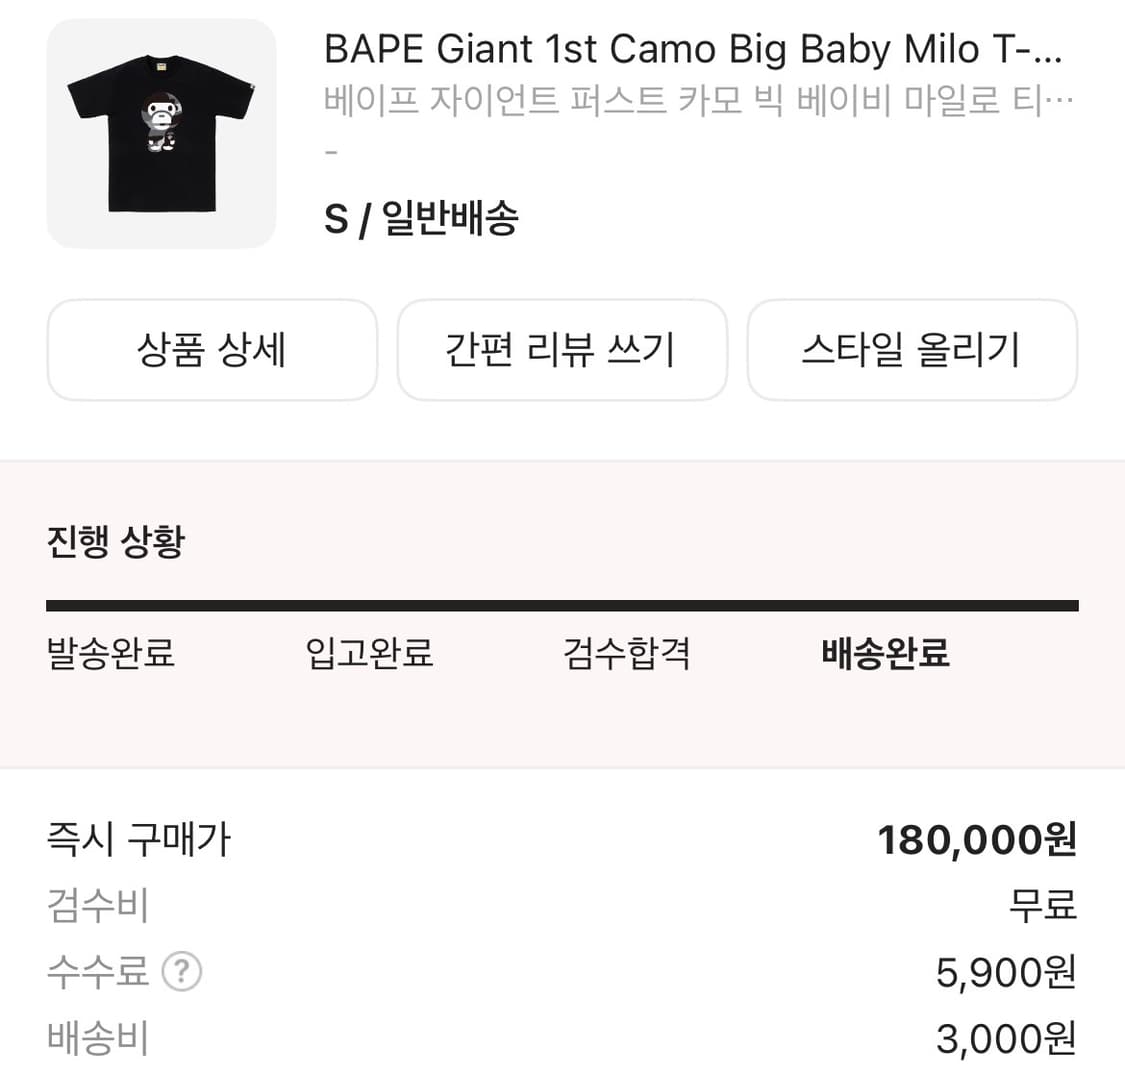This screenshot has height=1074, width=1125.
Task: Click the 검수합격 inspection passed stage
Action: pyautogui.click(x=625, y=653)
